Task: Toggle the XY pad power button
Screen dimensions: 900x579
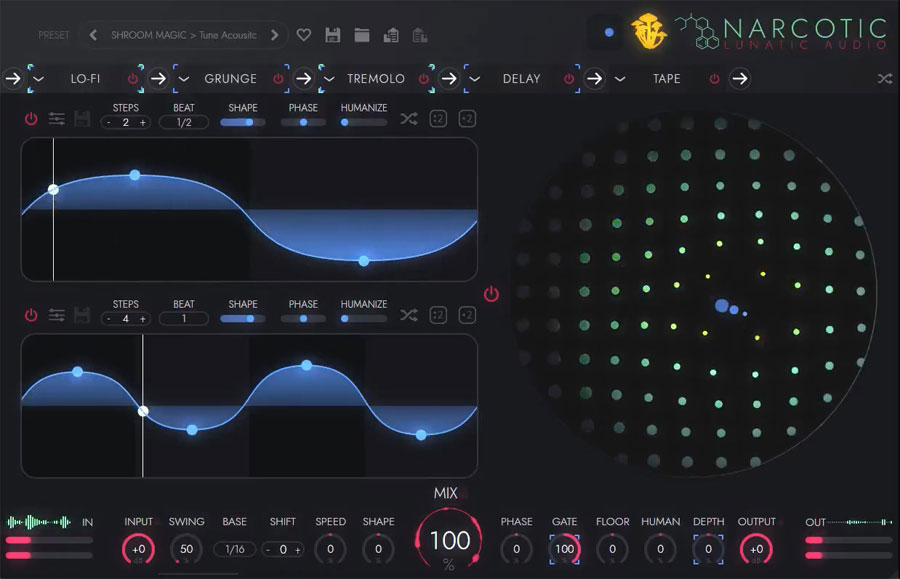Action: click(491, 294)
